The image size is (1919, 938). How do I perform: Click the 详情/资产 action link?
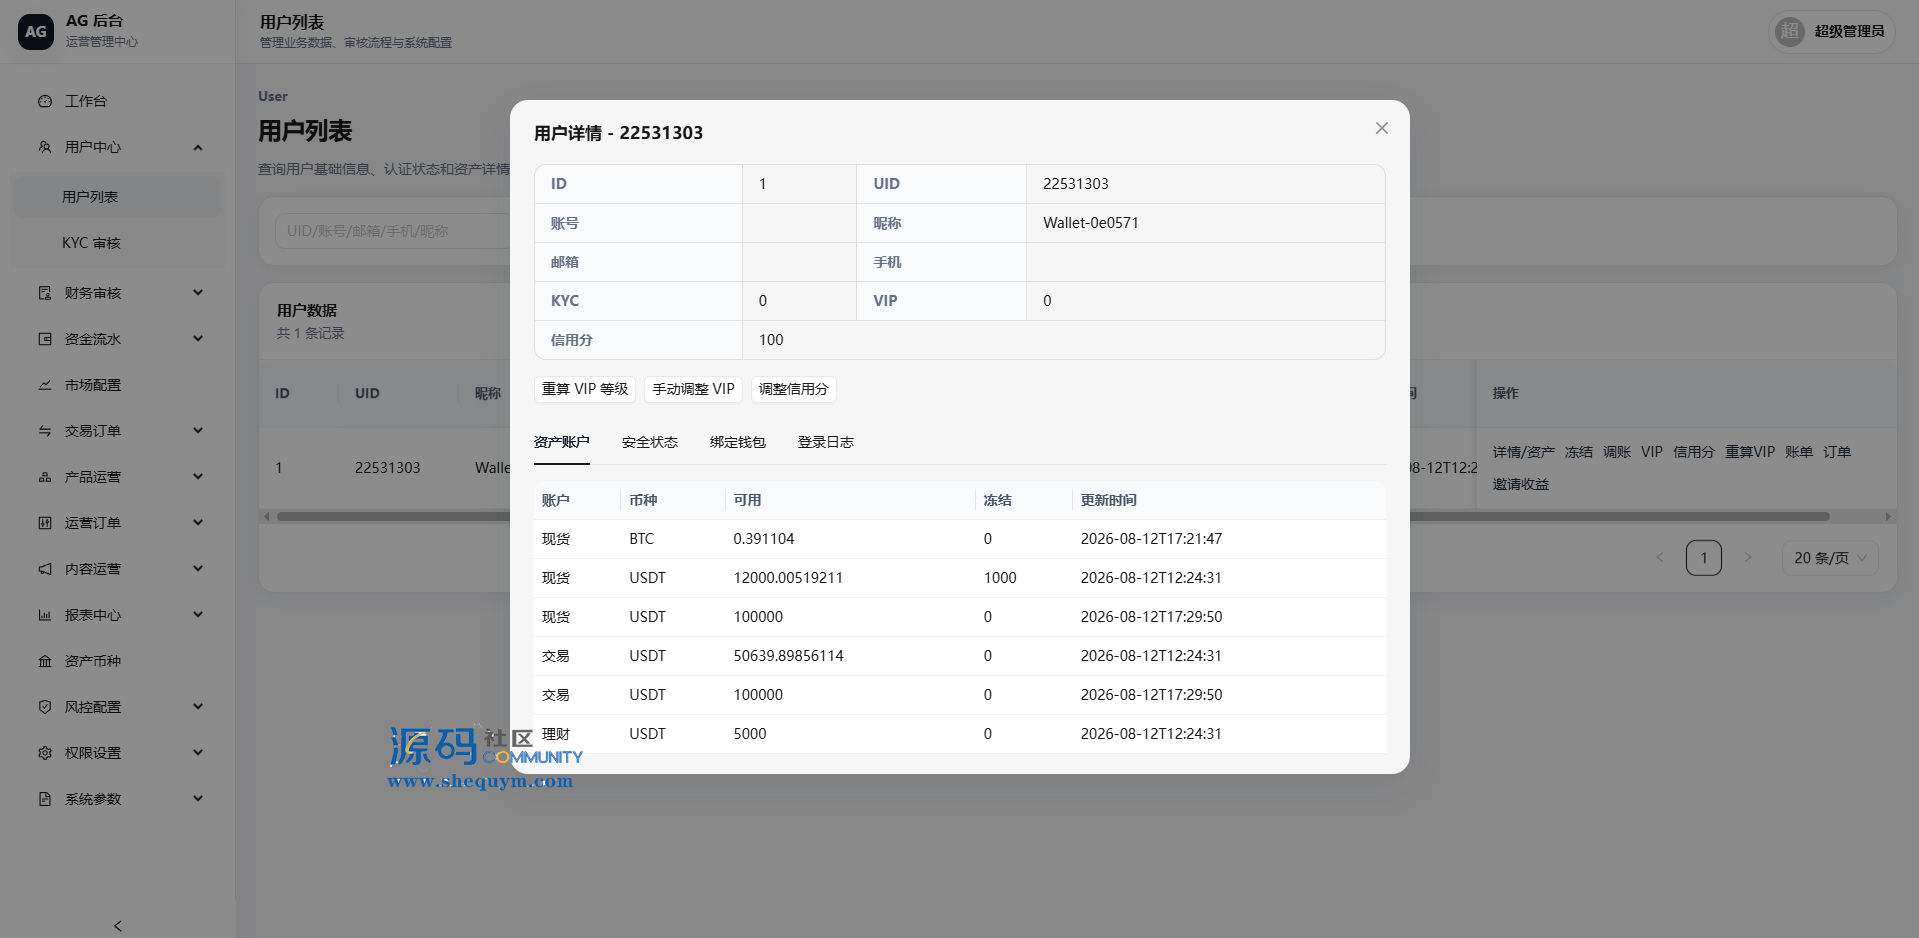point(1524,452)
